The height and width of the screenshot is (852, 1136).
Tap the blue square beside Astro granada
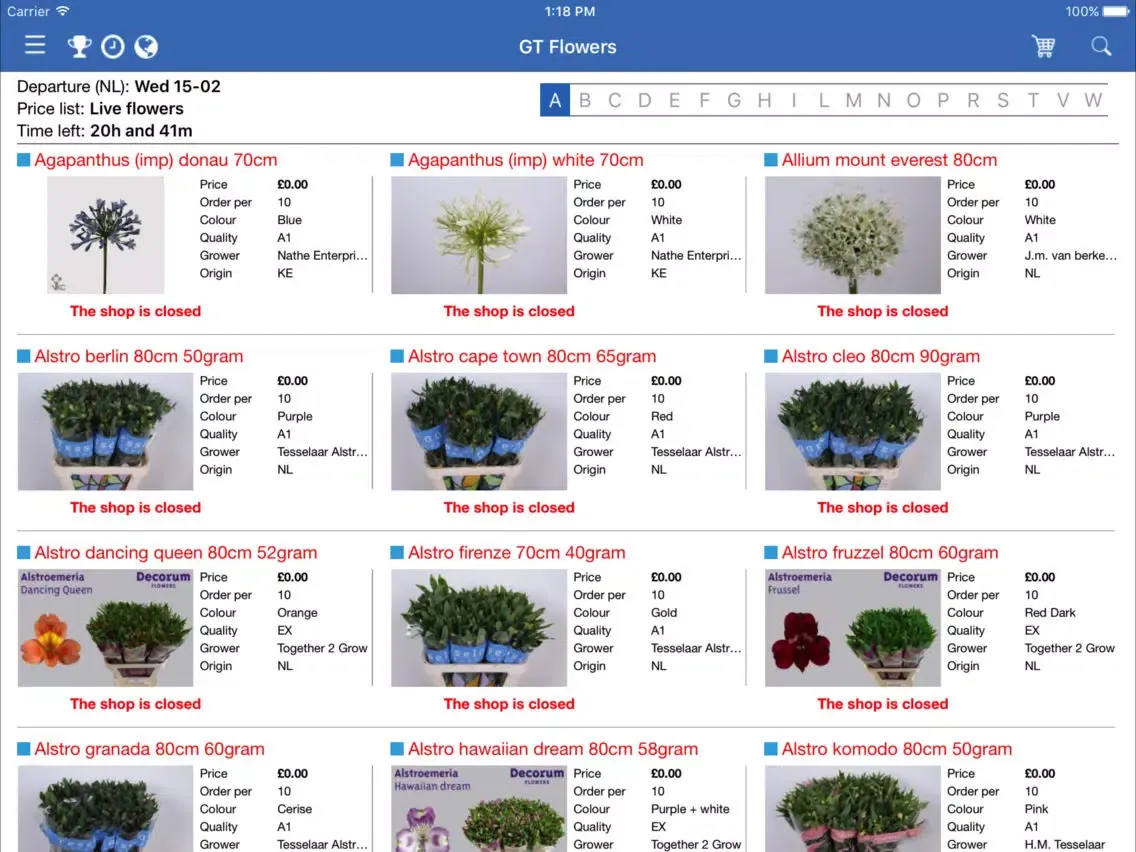tap(24, 748)
